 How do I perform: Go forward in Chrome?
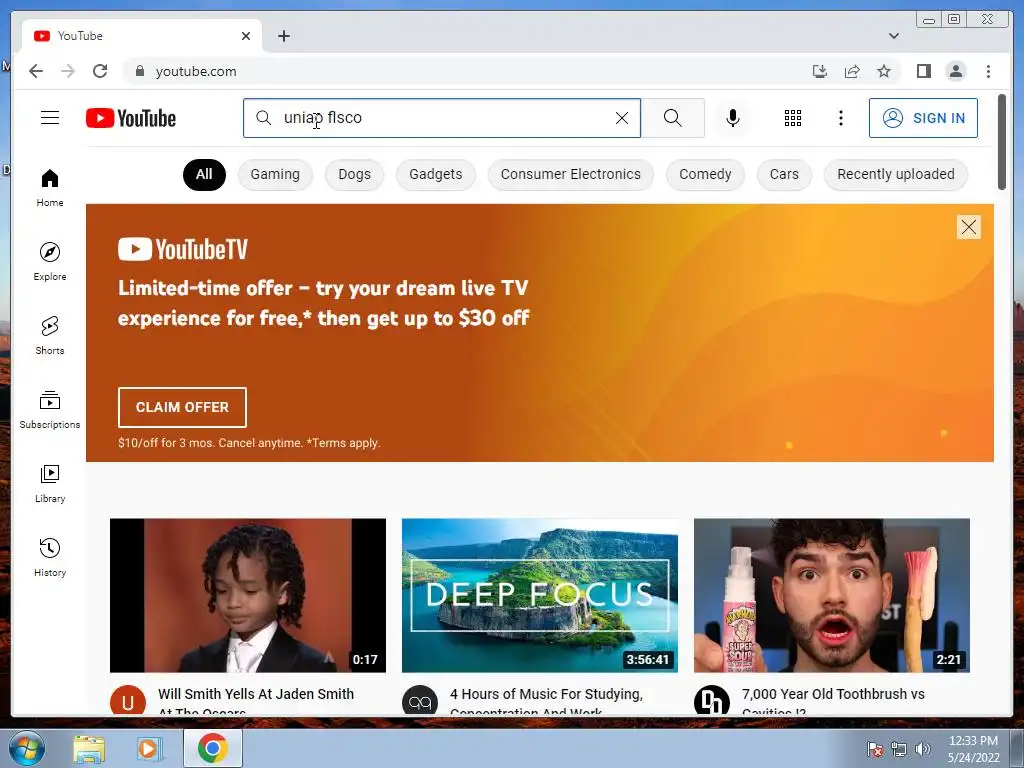pos(68,71)
